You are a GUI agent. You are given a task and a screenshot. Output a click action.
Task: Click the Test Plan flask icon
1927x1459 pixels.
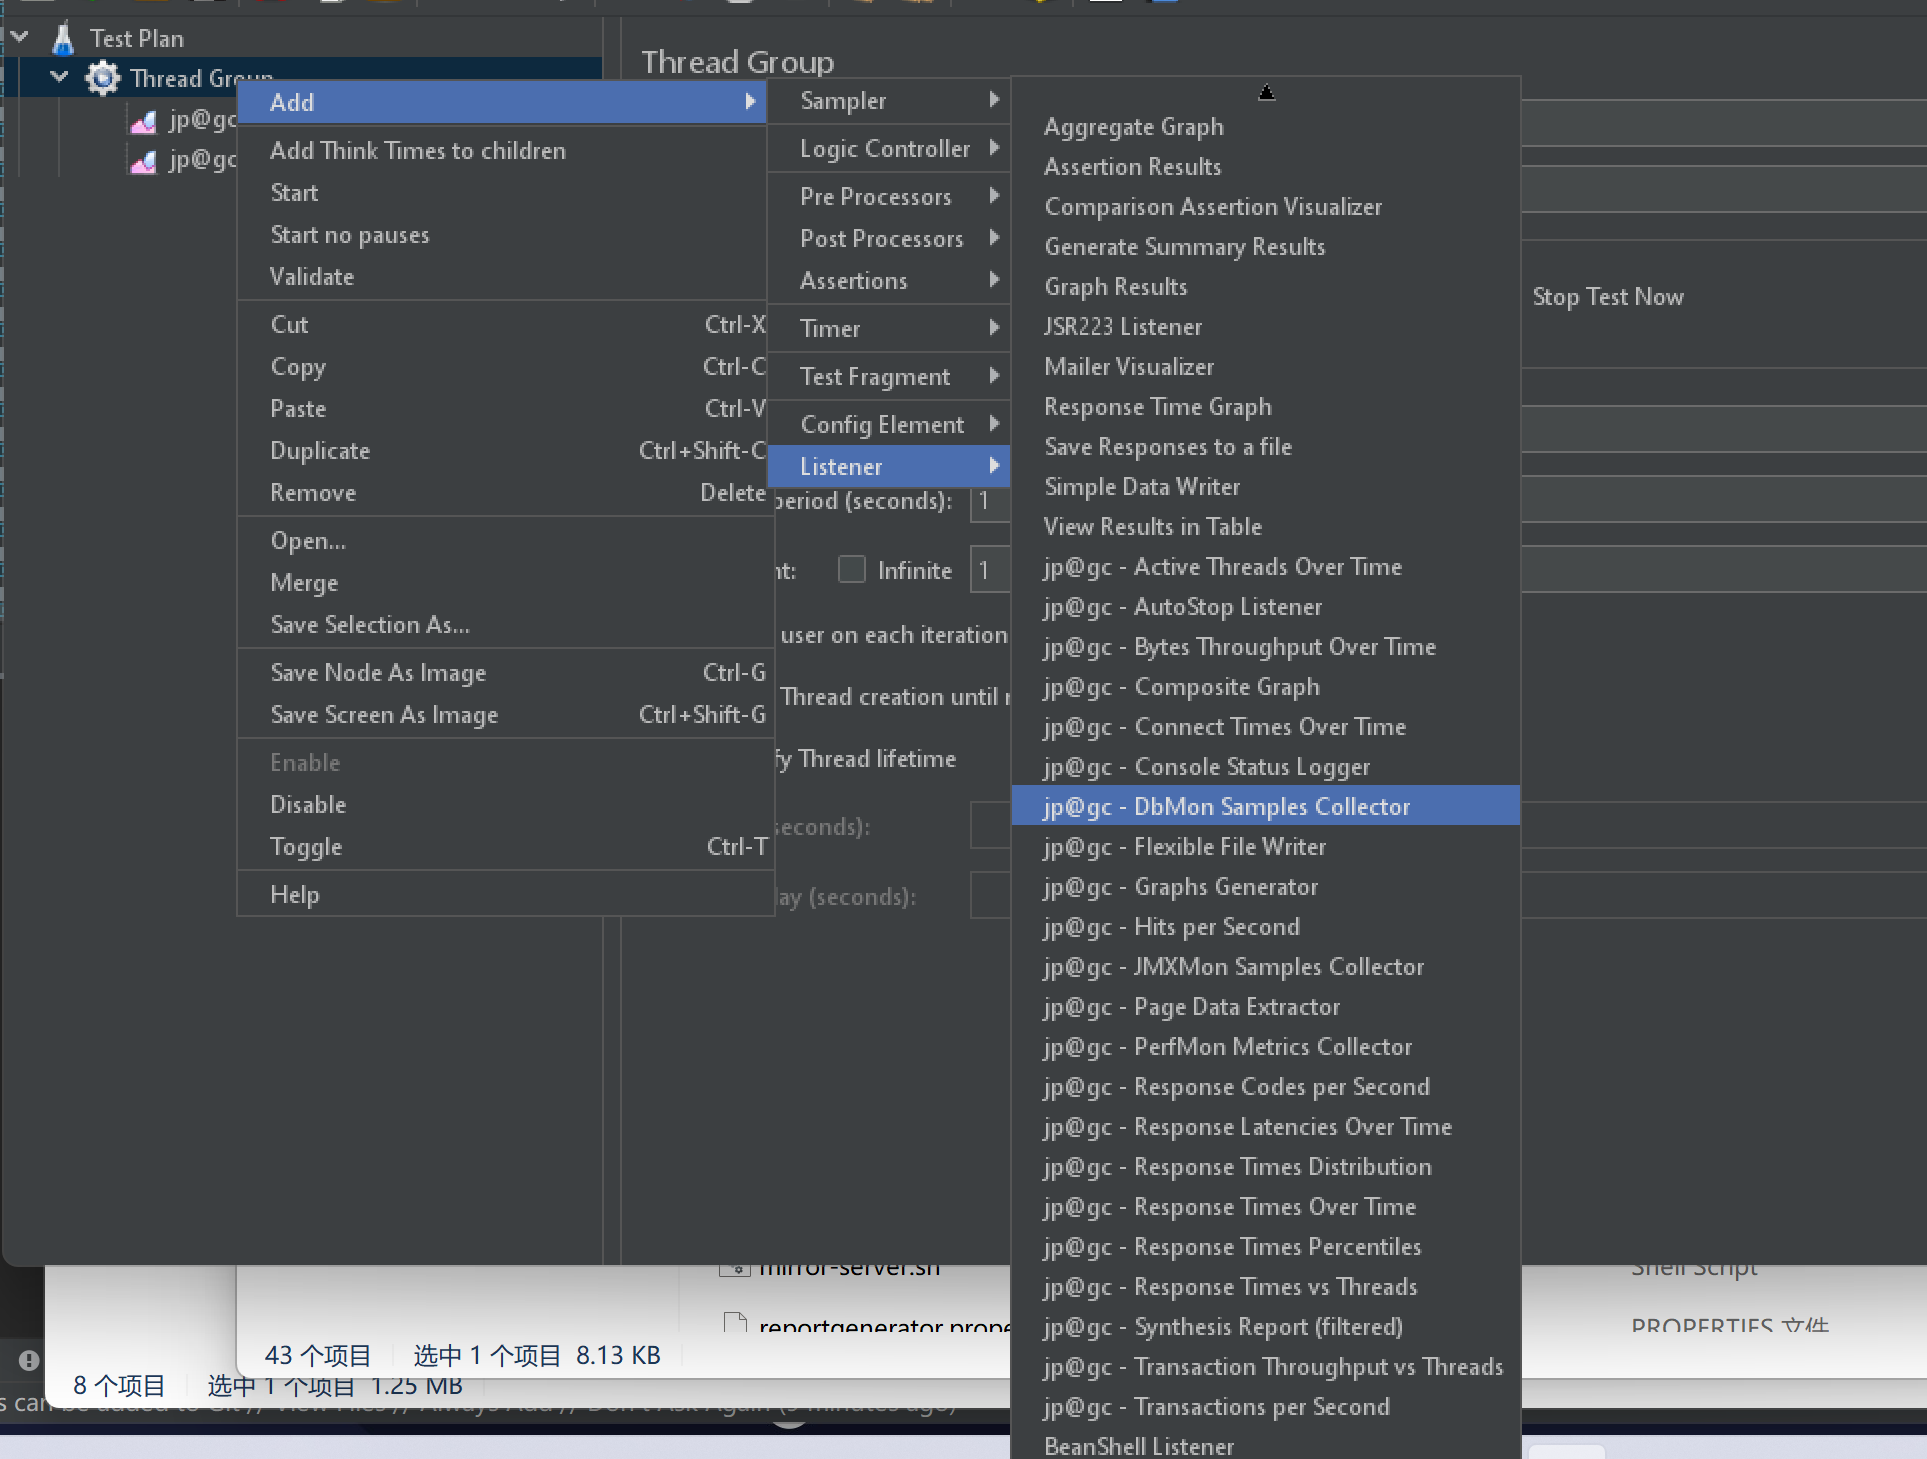pos(63,38)
